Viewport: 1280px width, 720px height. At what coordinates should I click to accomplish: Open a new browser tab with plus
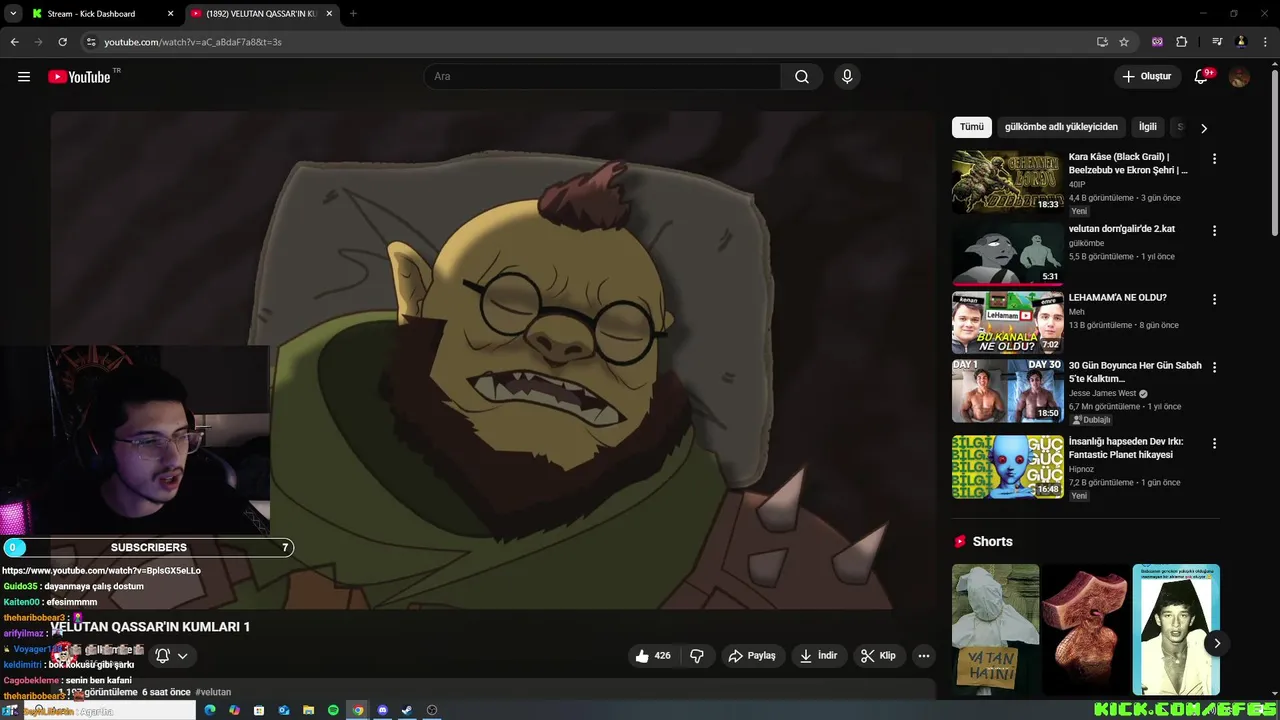353,14
